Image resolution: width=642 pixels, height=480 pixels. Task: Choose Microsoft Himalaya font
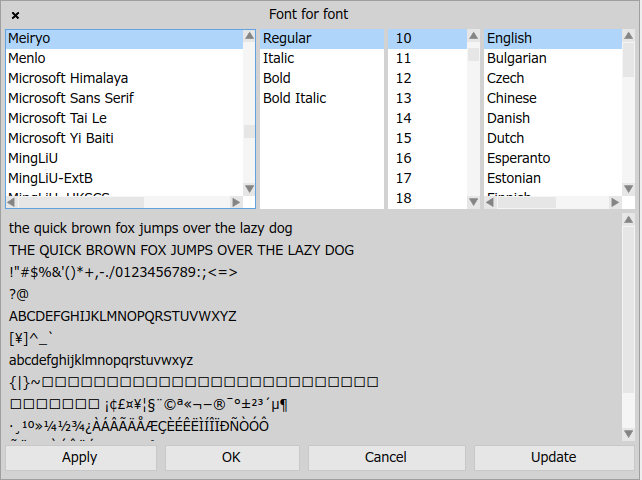[x=124, y=78]
